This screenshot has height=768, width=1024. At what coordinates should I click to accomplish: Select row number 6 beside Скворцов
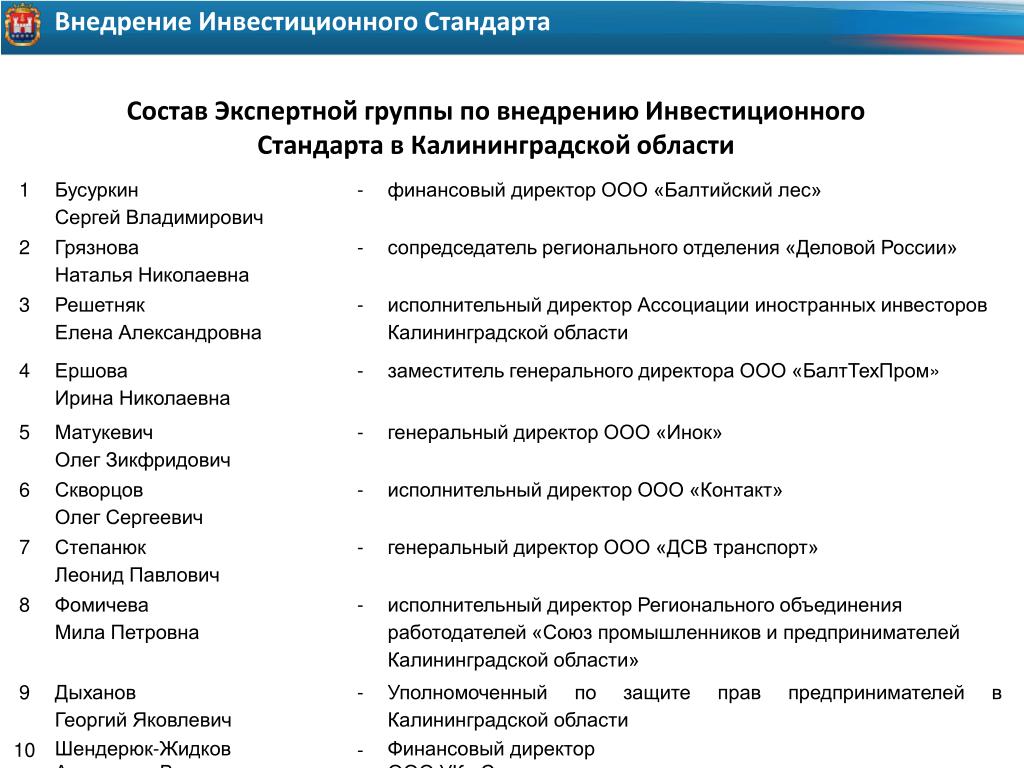click(x=24, y=490)
